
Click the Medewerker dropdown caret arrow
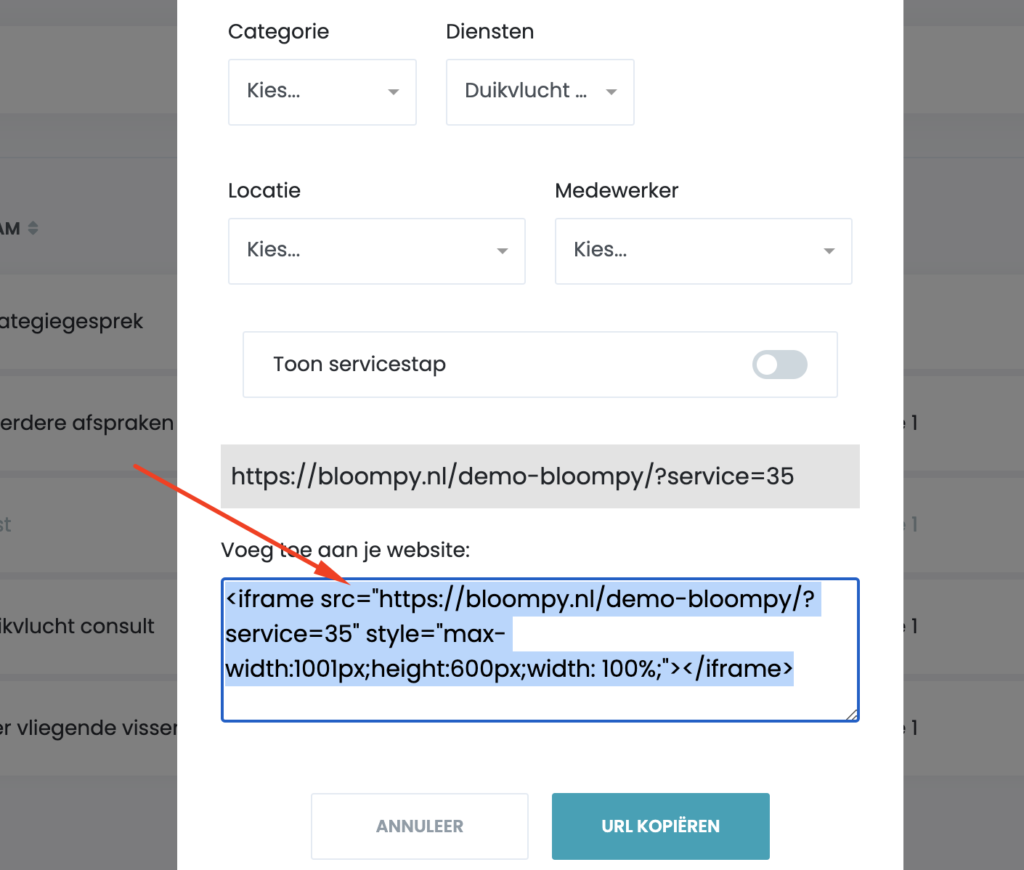[829, 251]
